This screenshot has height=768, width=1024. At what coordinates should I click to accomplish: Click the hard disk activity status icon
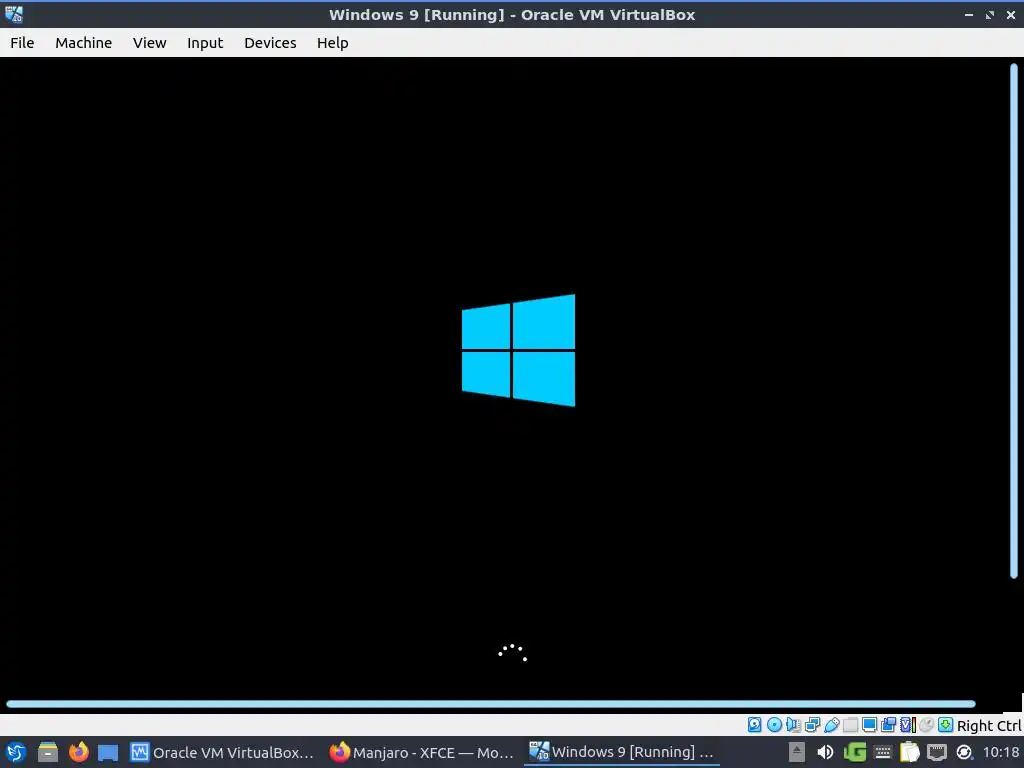point(754,725)
